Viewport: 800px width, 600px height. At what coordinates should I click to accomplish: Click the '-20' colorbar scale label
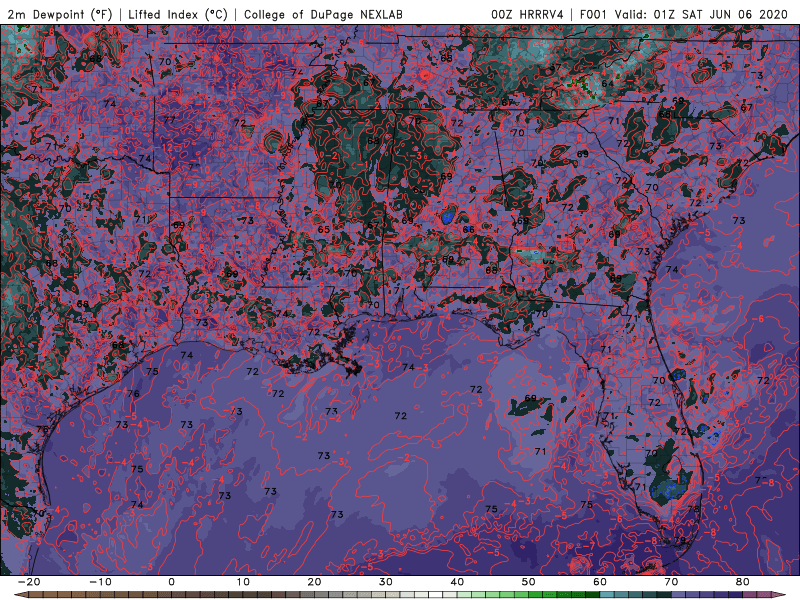[x=29, y=582]
